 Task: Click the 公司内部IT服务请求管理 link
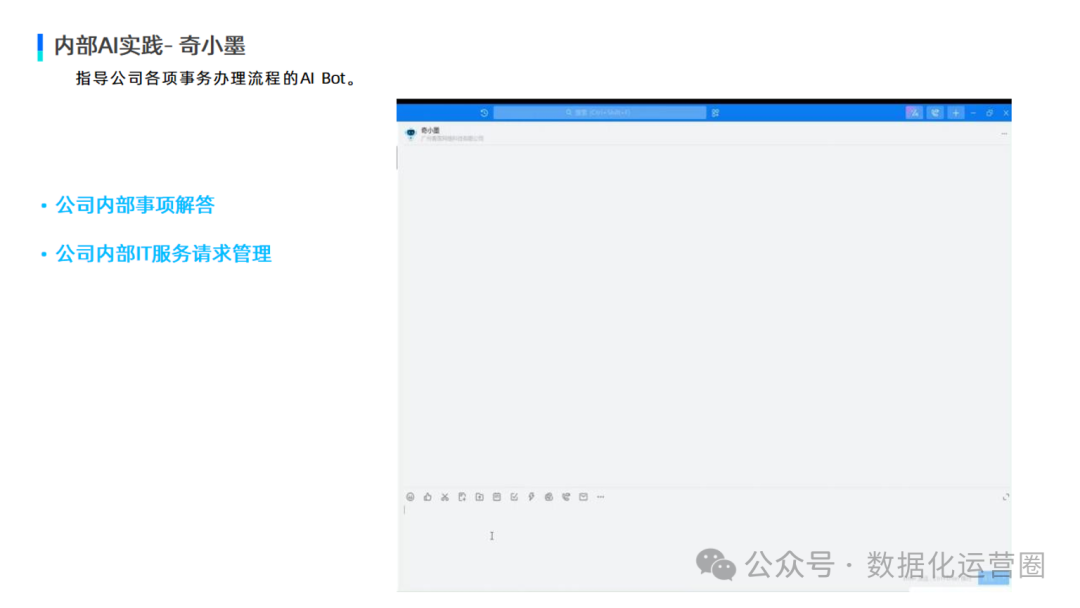pyautogui.click(x=162, y=253)
